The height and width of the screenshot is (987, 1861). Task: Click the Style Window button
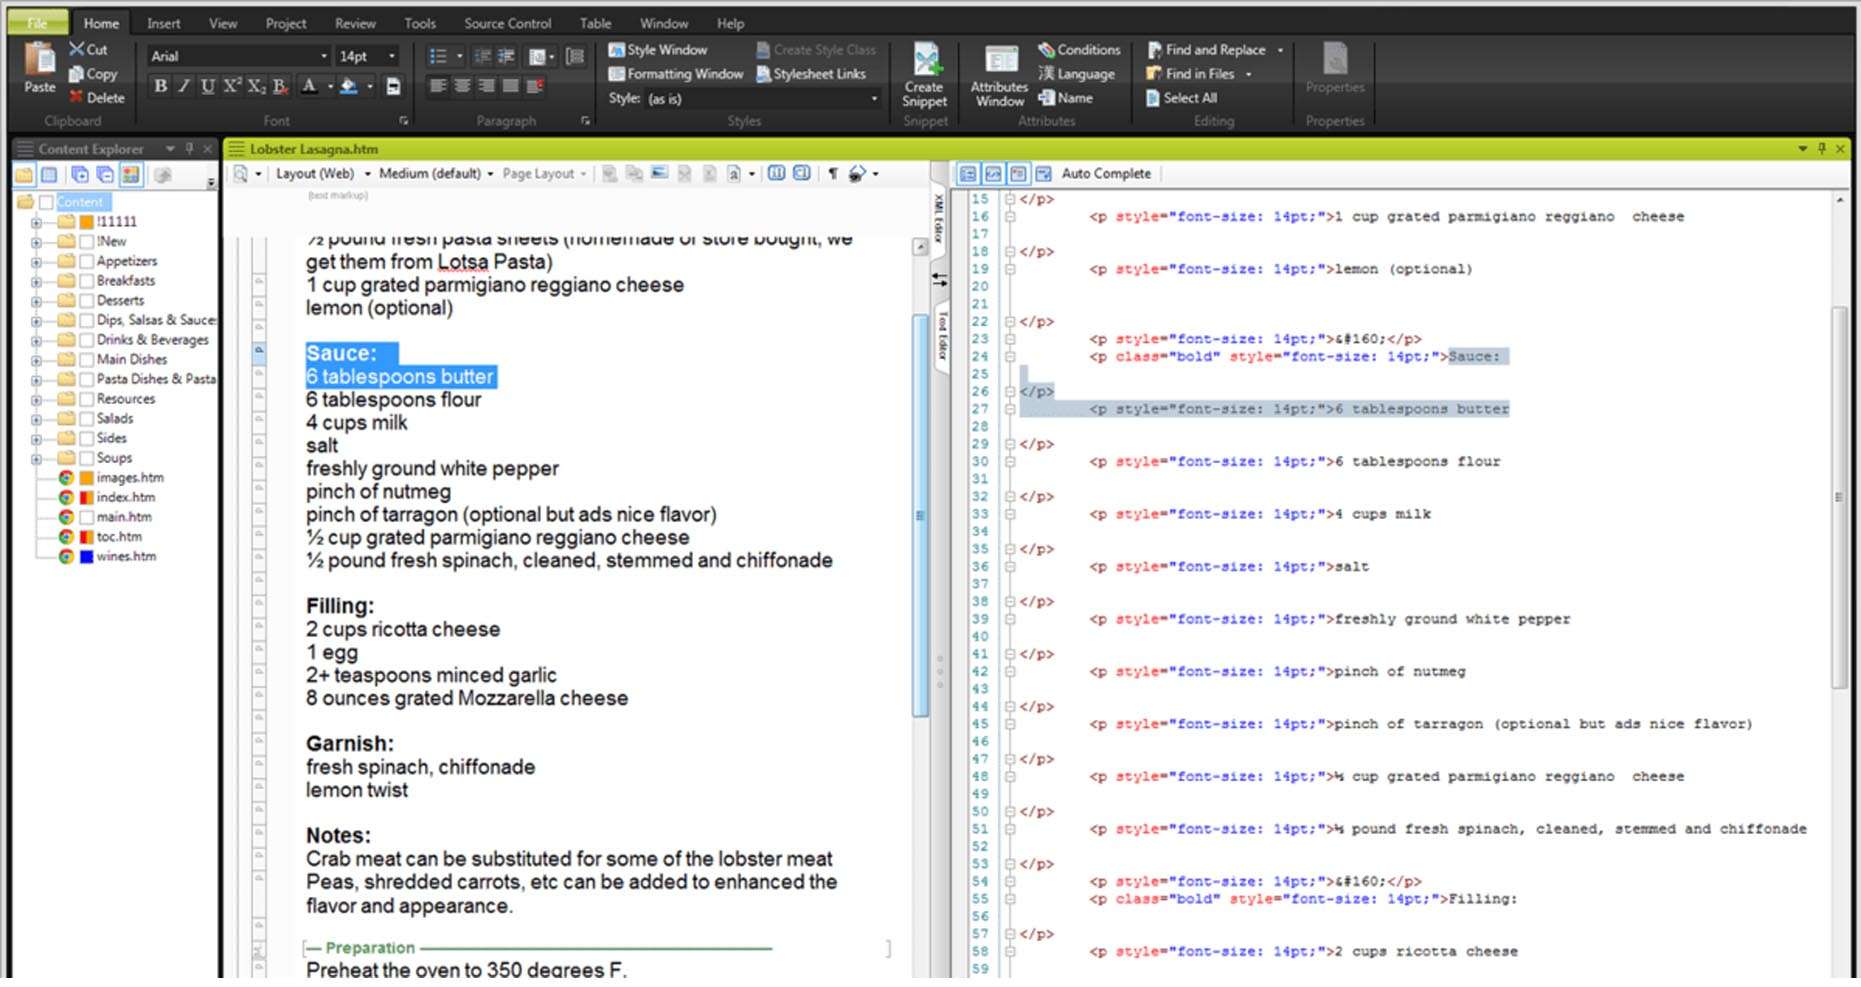[x=658, y=50]
